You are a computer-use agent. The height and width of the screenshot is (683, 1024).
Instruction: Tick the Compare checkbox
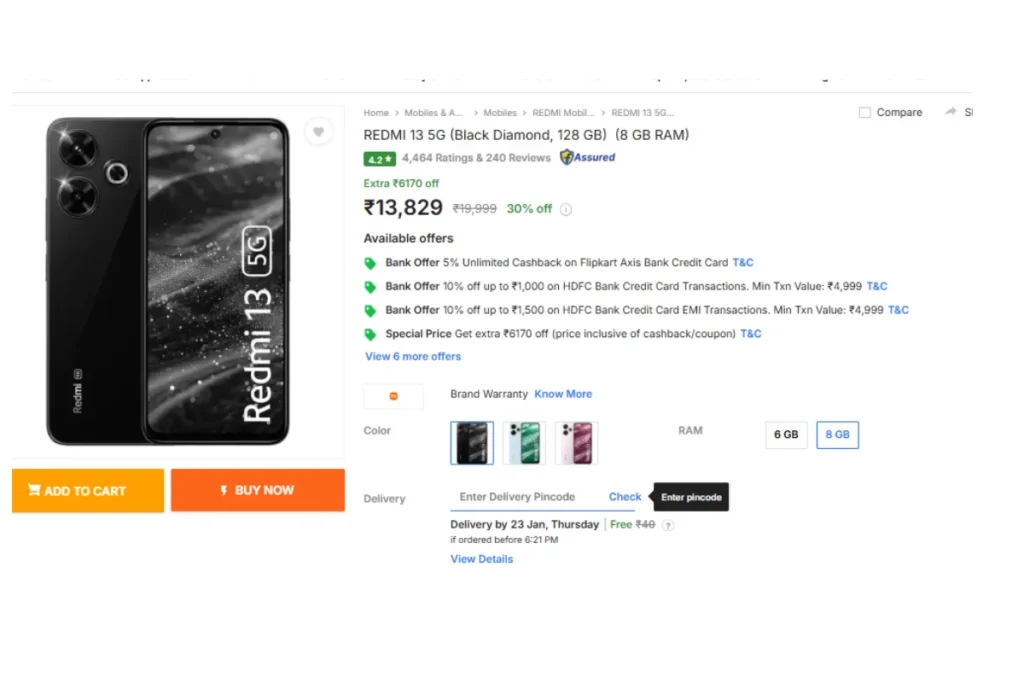[865, 112]
